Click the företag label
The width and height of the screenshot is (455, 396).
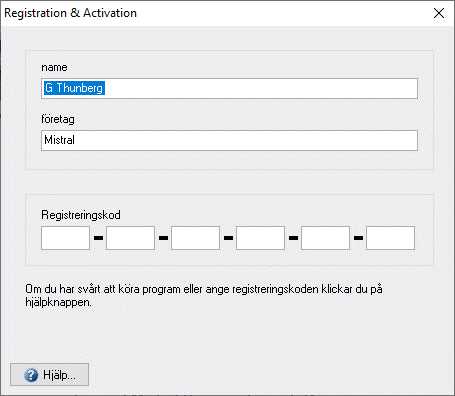pos(58,119)
